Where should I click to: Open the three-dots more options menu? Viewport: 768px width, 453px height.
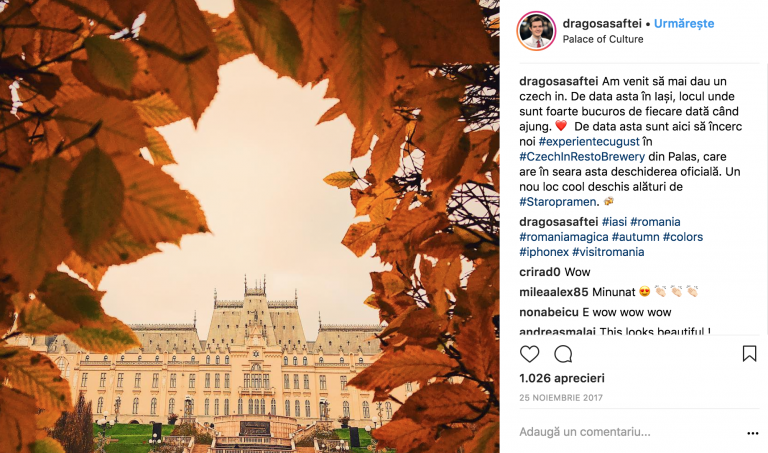click(x=753, y=433)
